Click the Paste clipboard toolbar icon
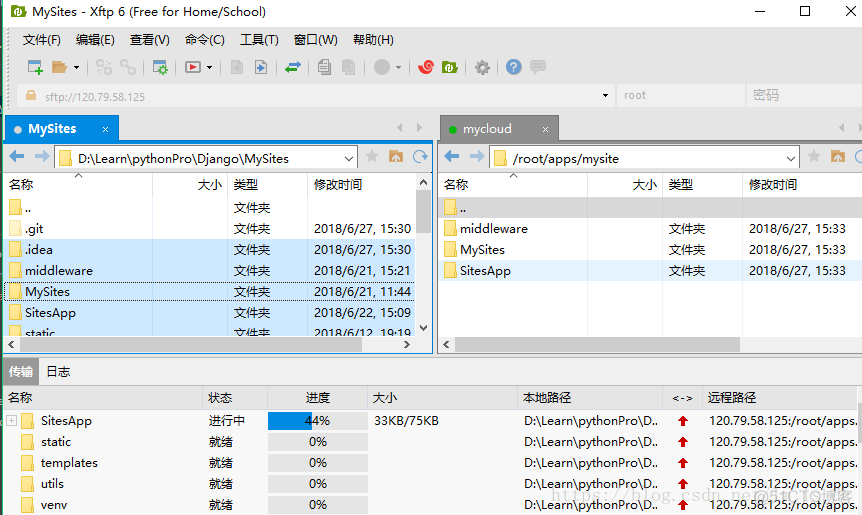The height and width of the screenshot is (515, 862). (x=348, y=67)
